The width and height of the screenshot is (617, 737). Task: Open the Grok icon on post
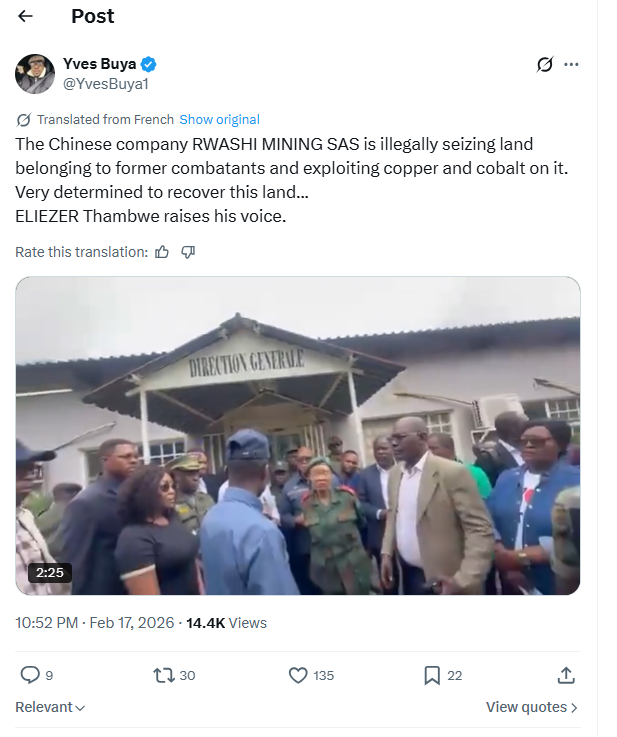pos(545,65)
